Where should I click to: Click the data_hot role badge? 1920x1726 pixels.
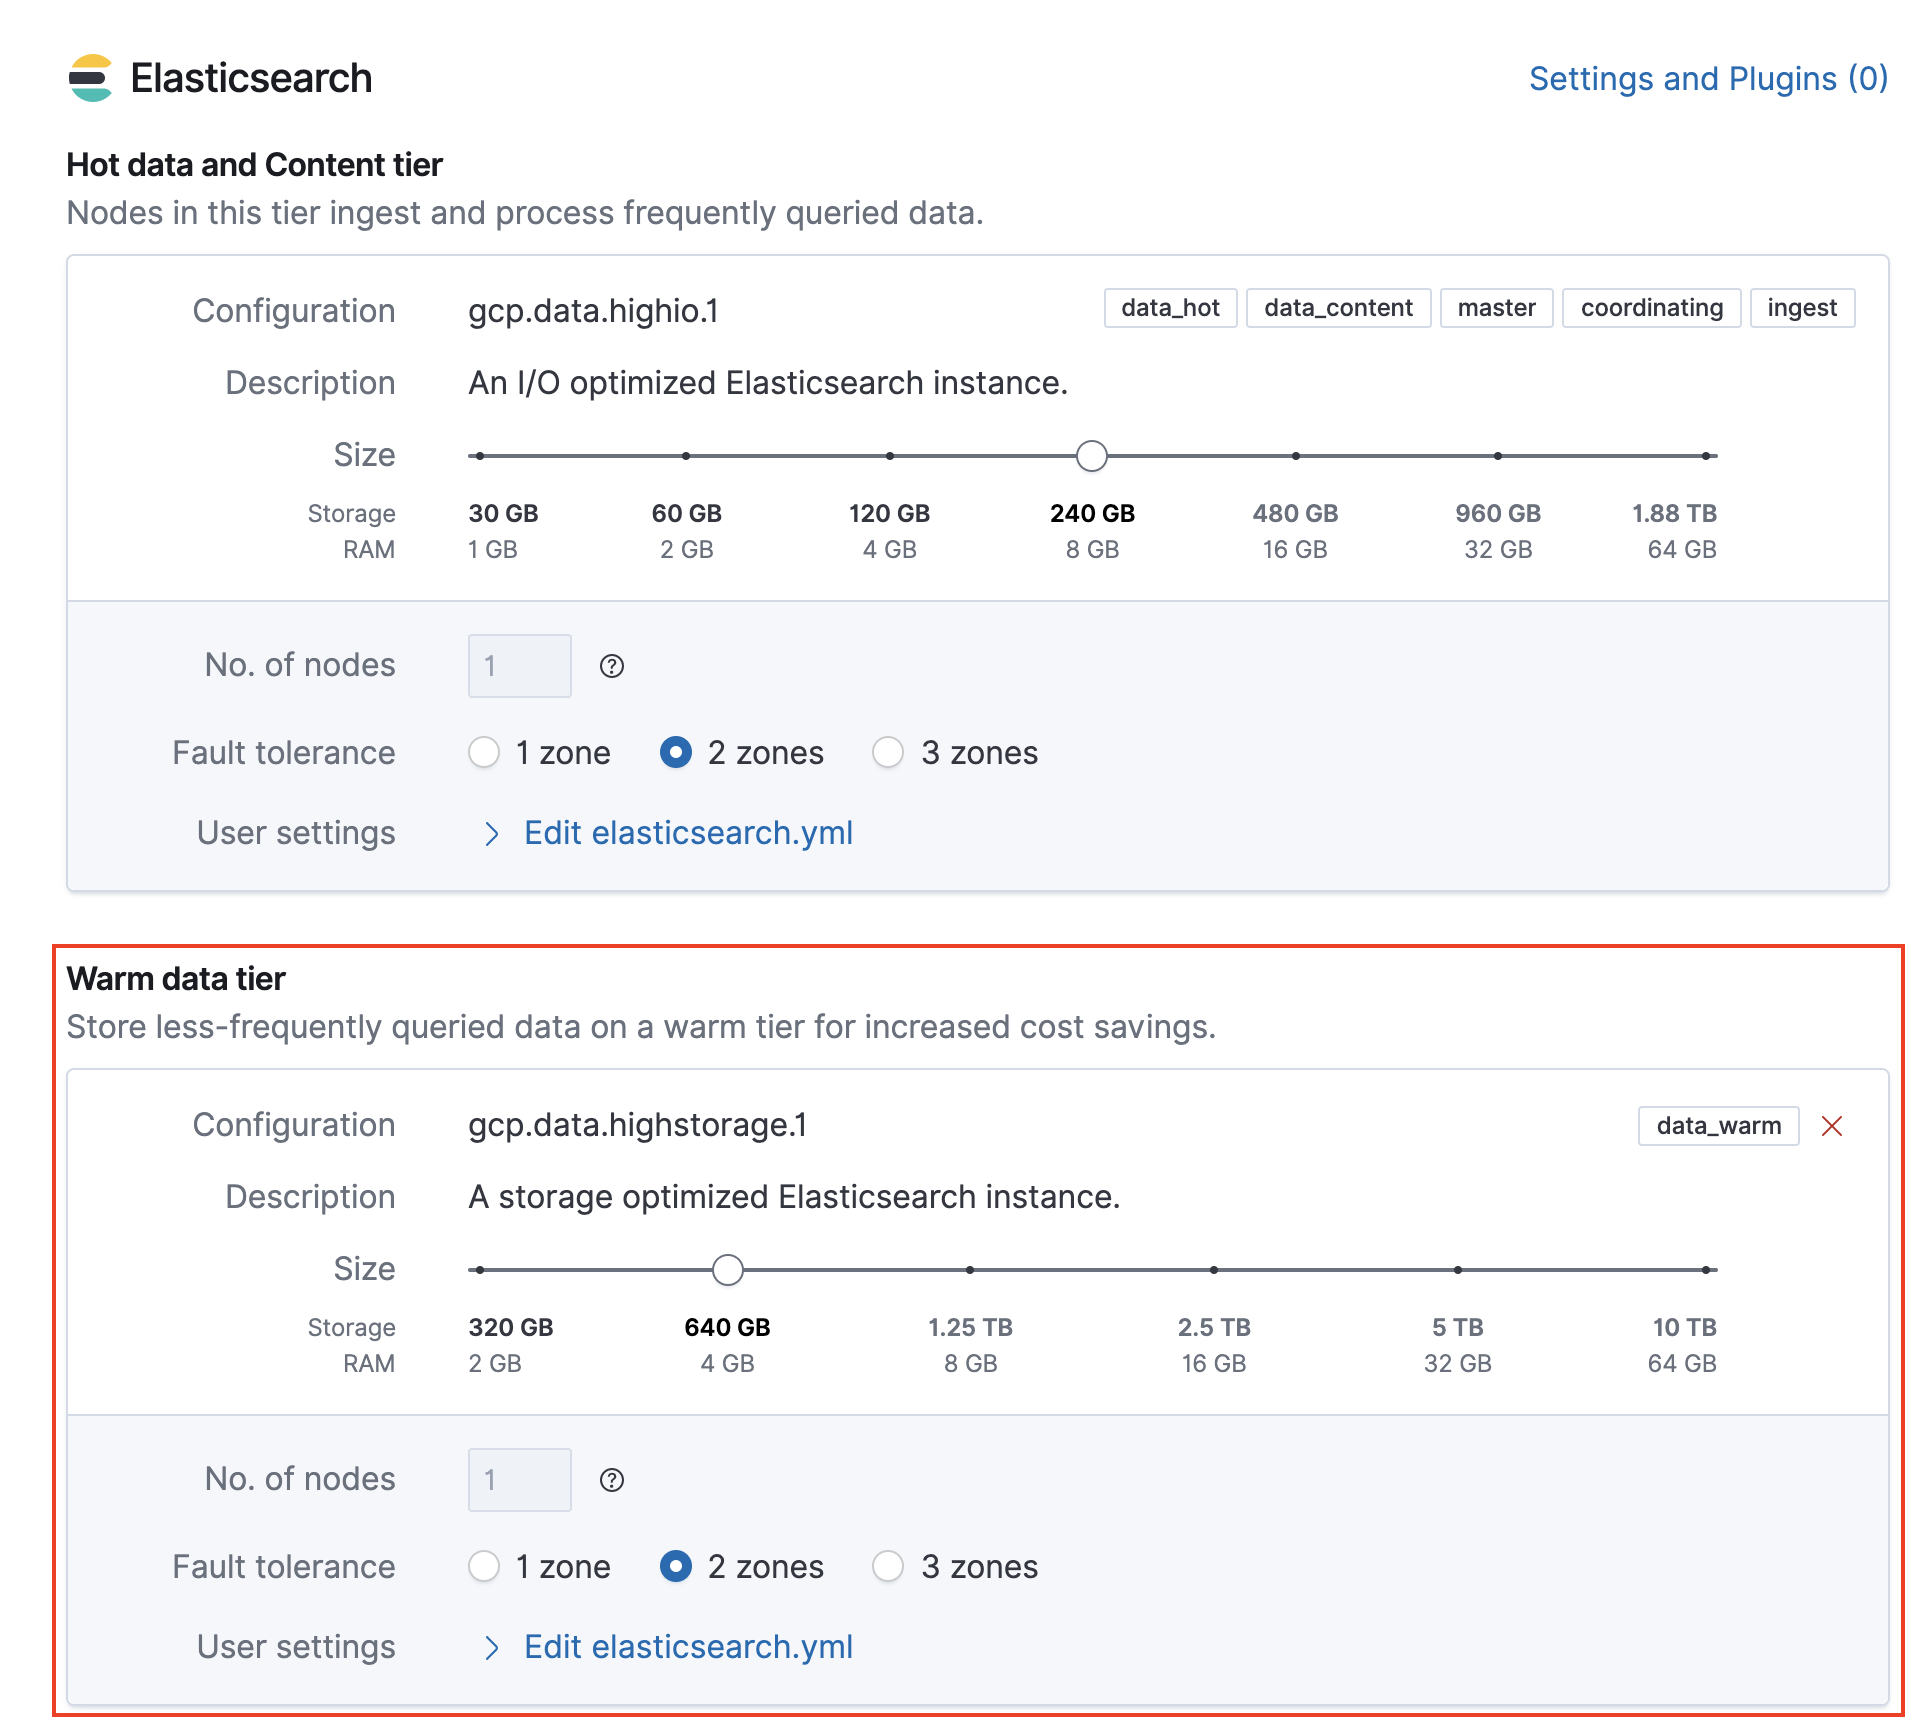coord(1170,308)
